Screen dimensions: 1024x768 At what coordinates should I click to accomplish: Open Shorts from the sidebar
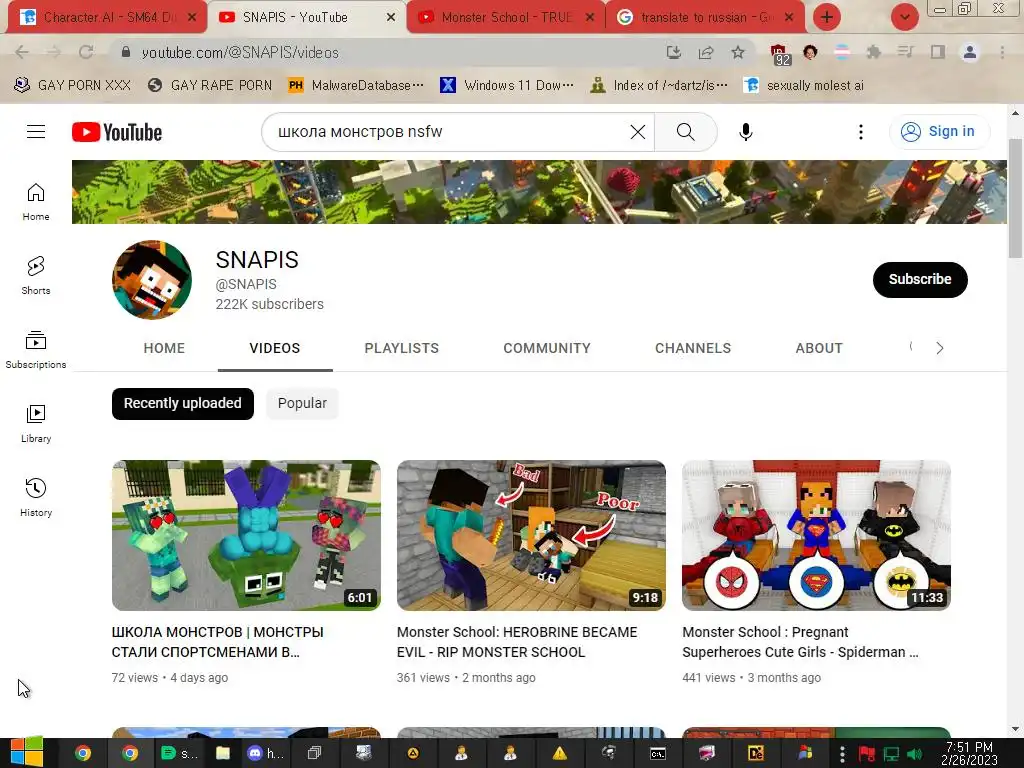coord(36,275)
